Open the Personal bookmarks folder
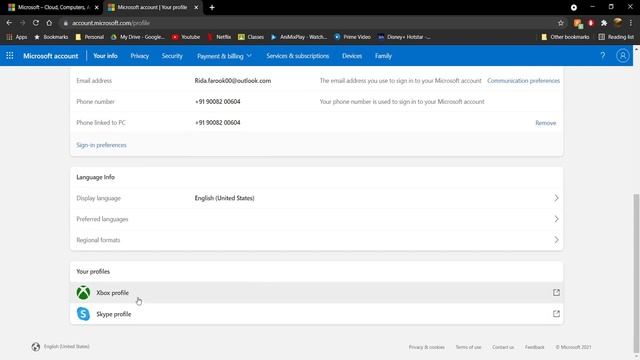640x360 pixels. (x=89, y=37)
